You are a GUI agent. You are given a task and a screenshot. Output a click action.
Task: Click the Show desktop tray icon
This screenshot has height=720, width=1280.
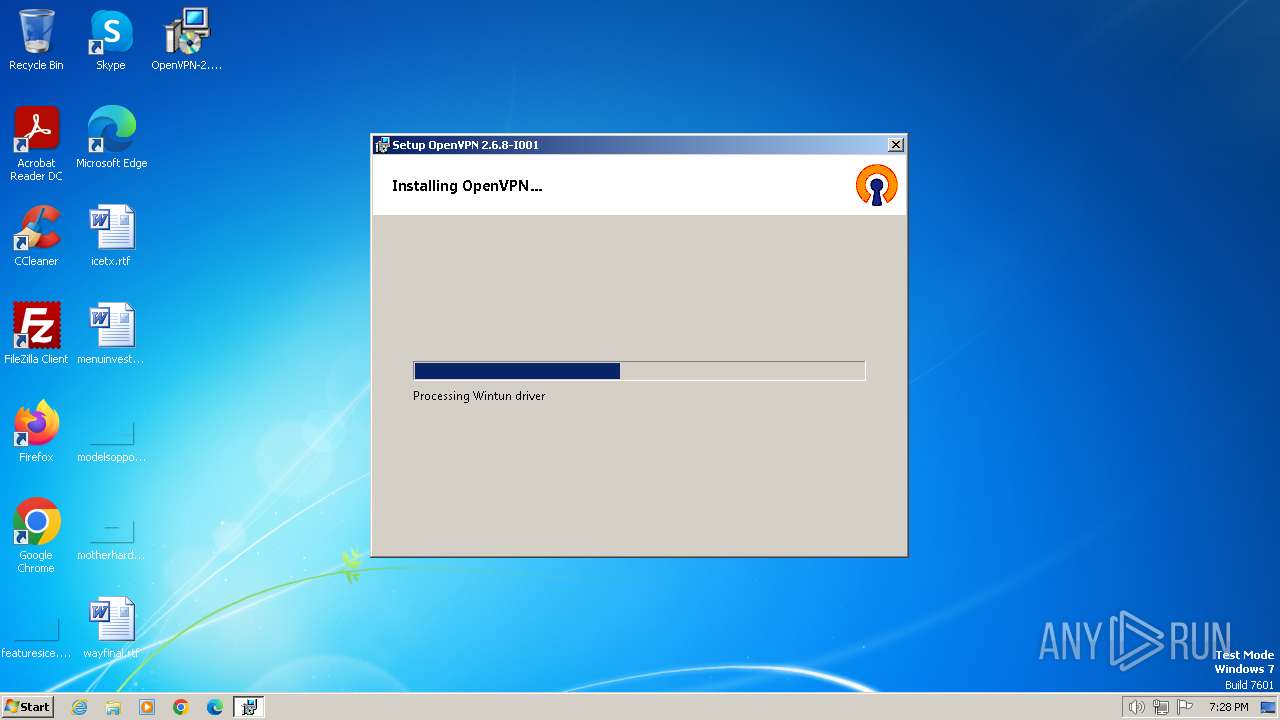click(1268, 707)
